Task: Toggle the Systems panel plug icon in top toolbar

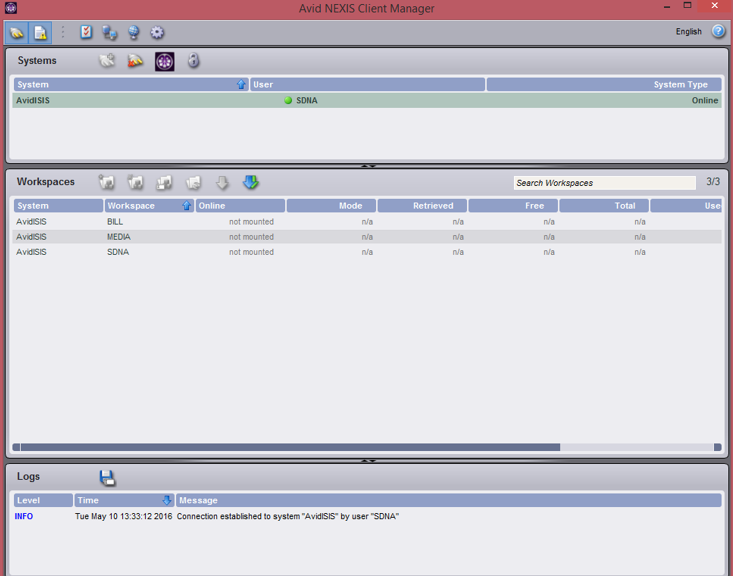Action: click(x=17, y=33)
